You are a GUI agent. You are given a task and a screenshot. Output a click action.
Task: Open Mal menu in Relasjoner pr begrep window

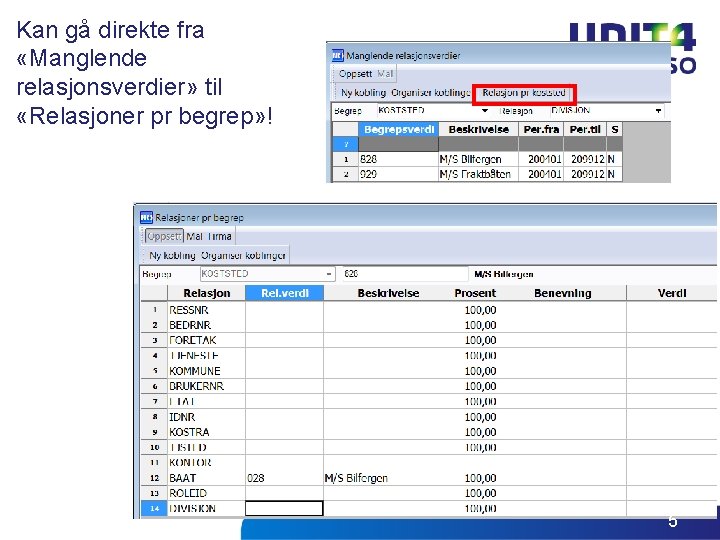pyautogui.click(x=194, y=236)
